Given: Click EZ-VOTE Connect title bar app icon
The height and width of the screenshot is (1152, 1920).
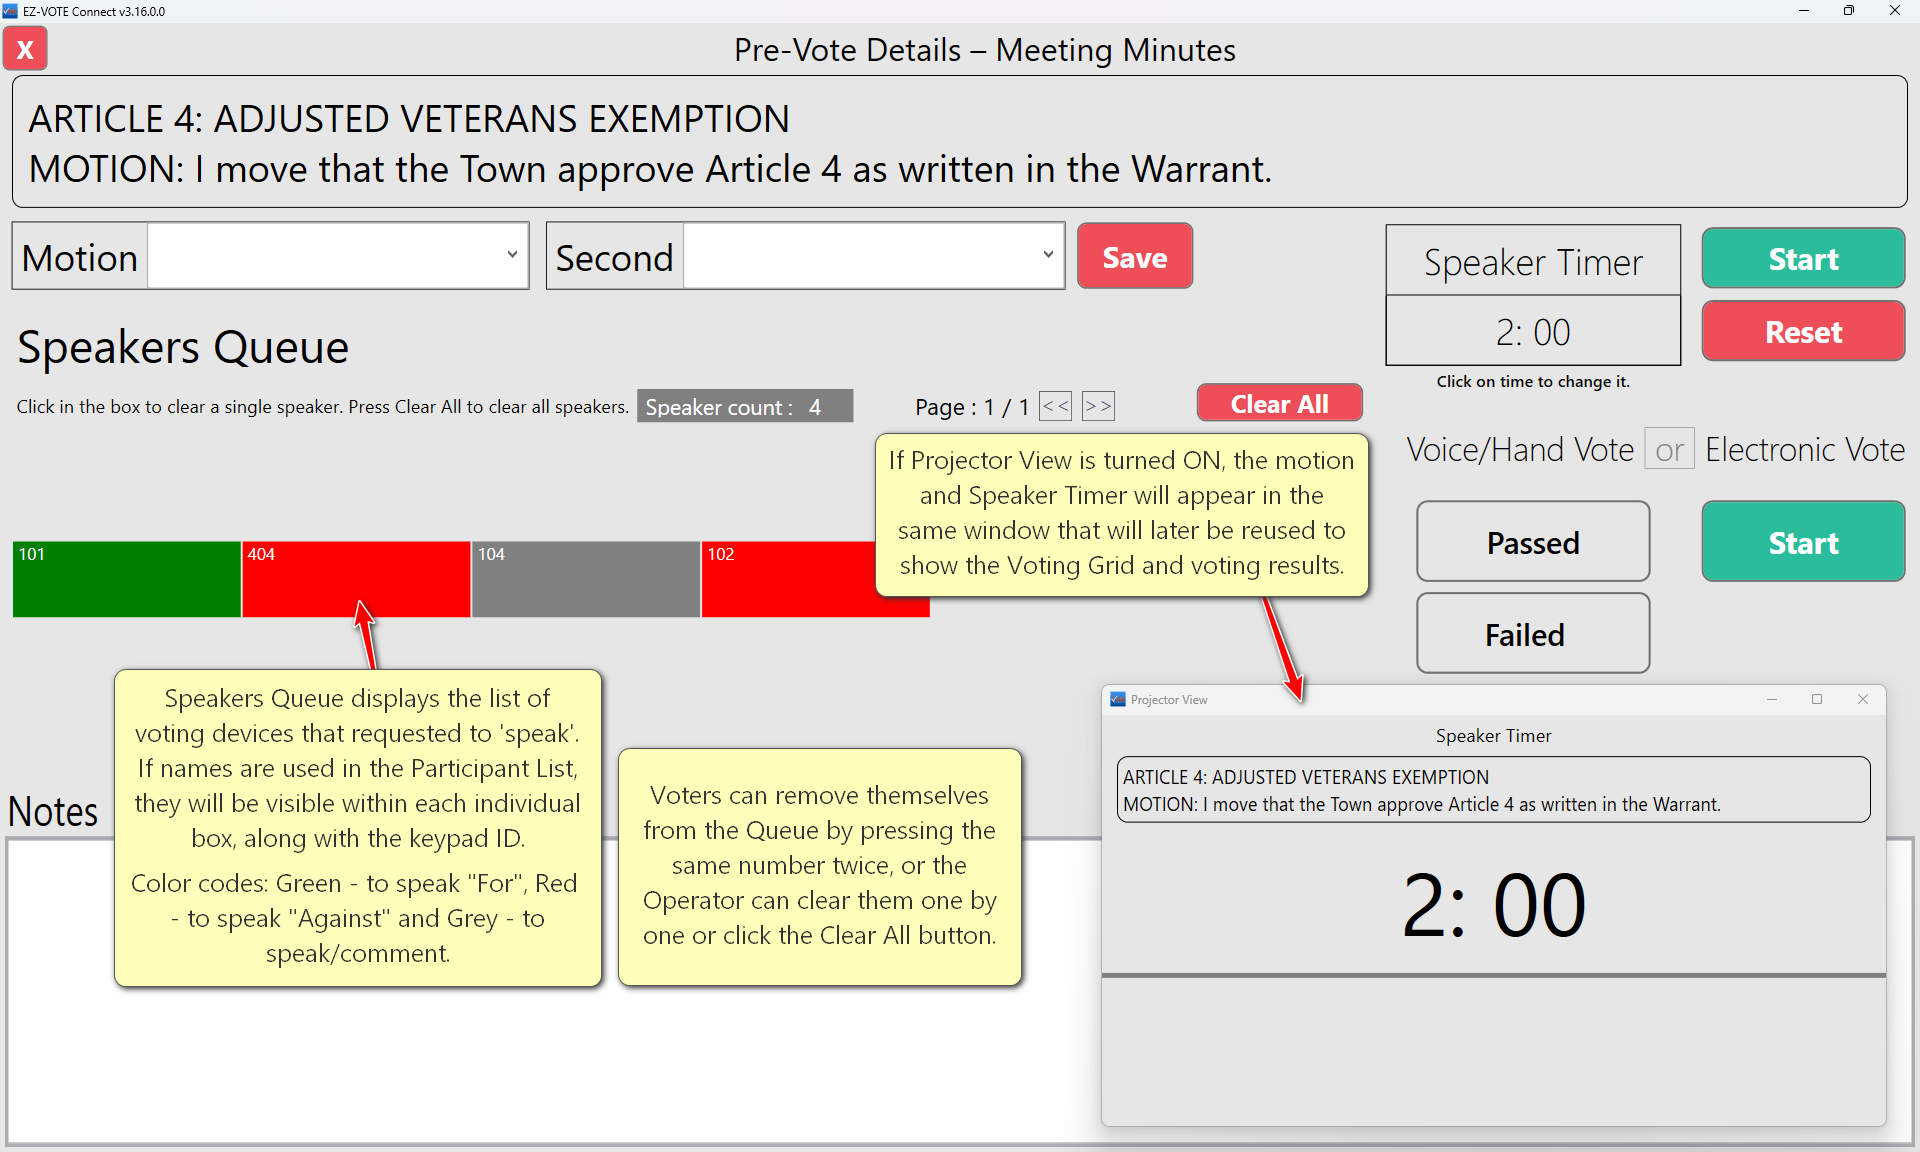Looking at the screenshot, I should pos(10,11).
